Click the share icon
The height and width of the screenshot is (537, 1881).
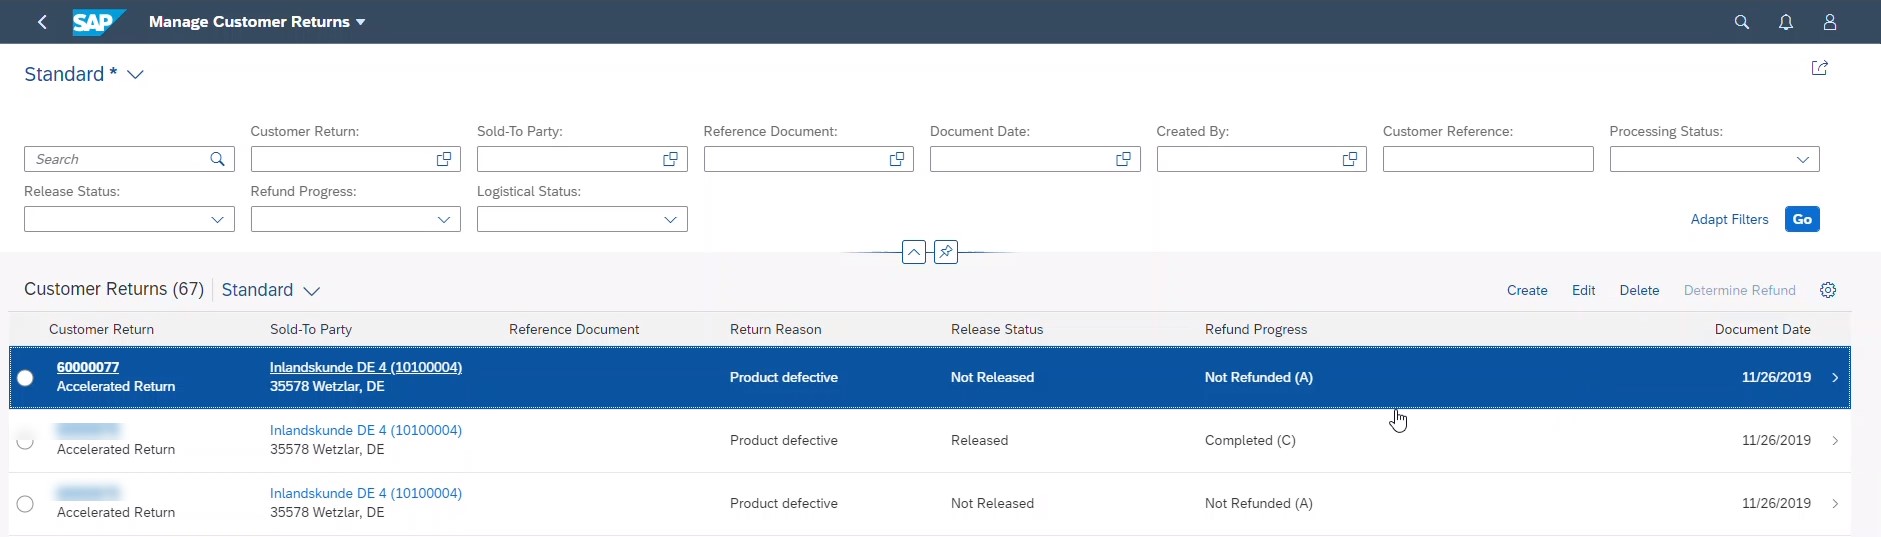[1819, 68]
